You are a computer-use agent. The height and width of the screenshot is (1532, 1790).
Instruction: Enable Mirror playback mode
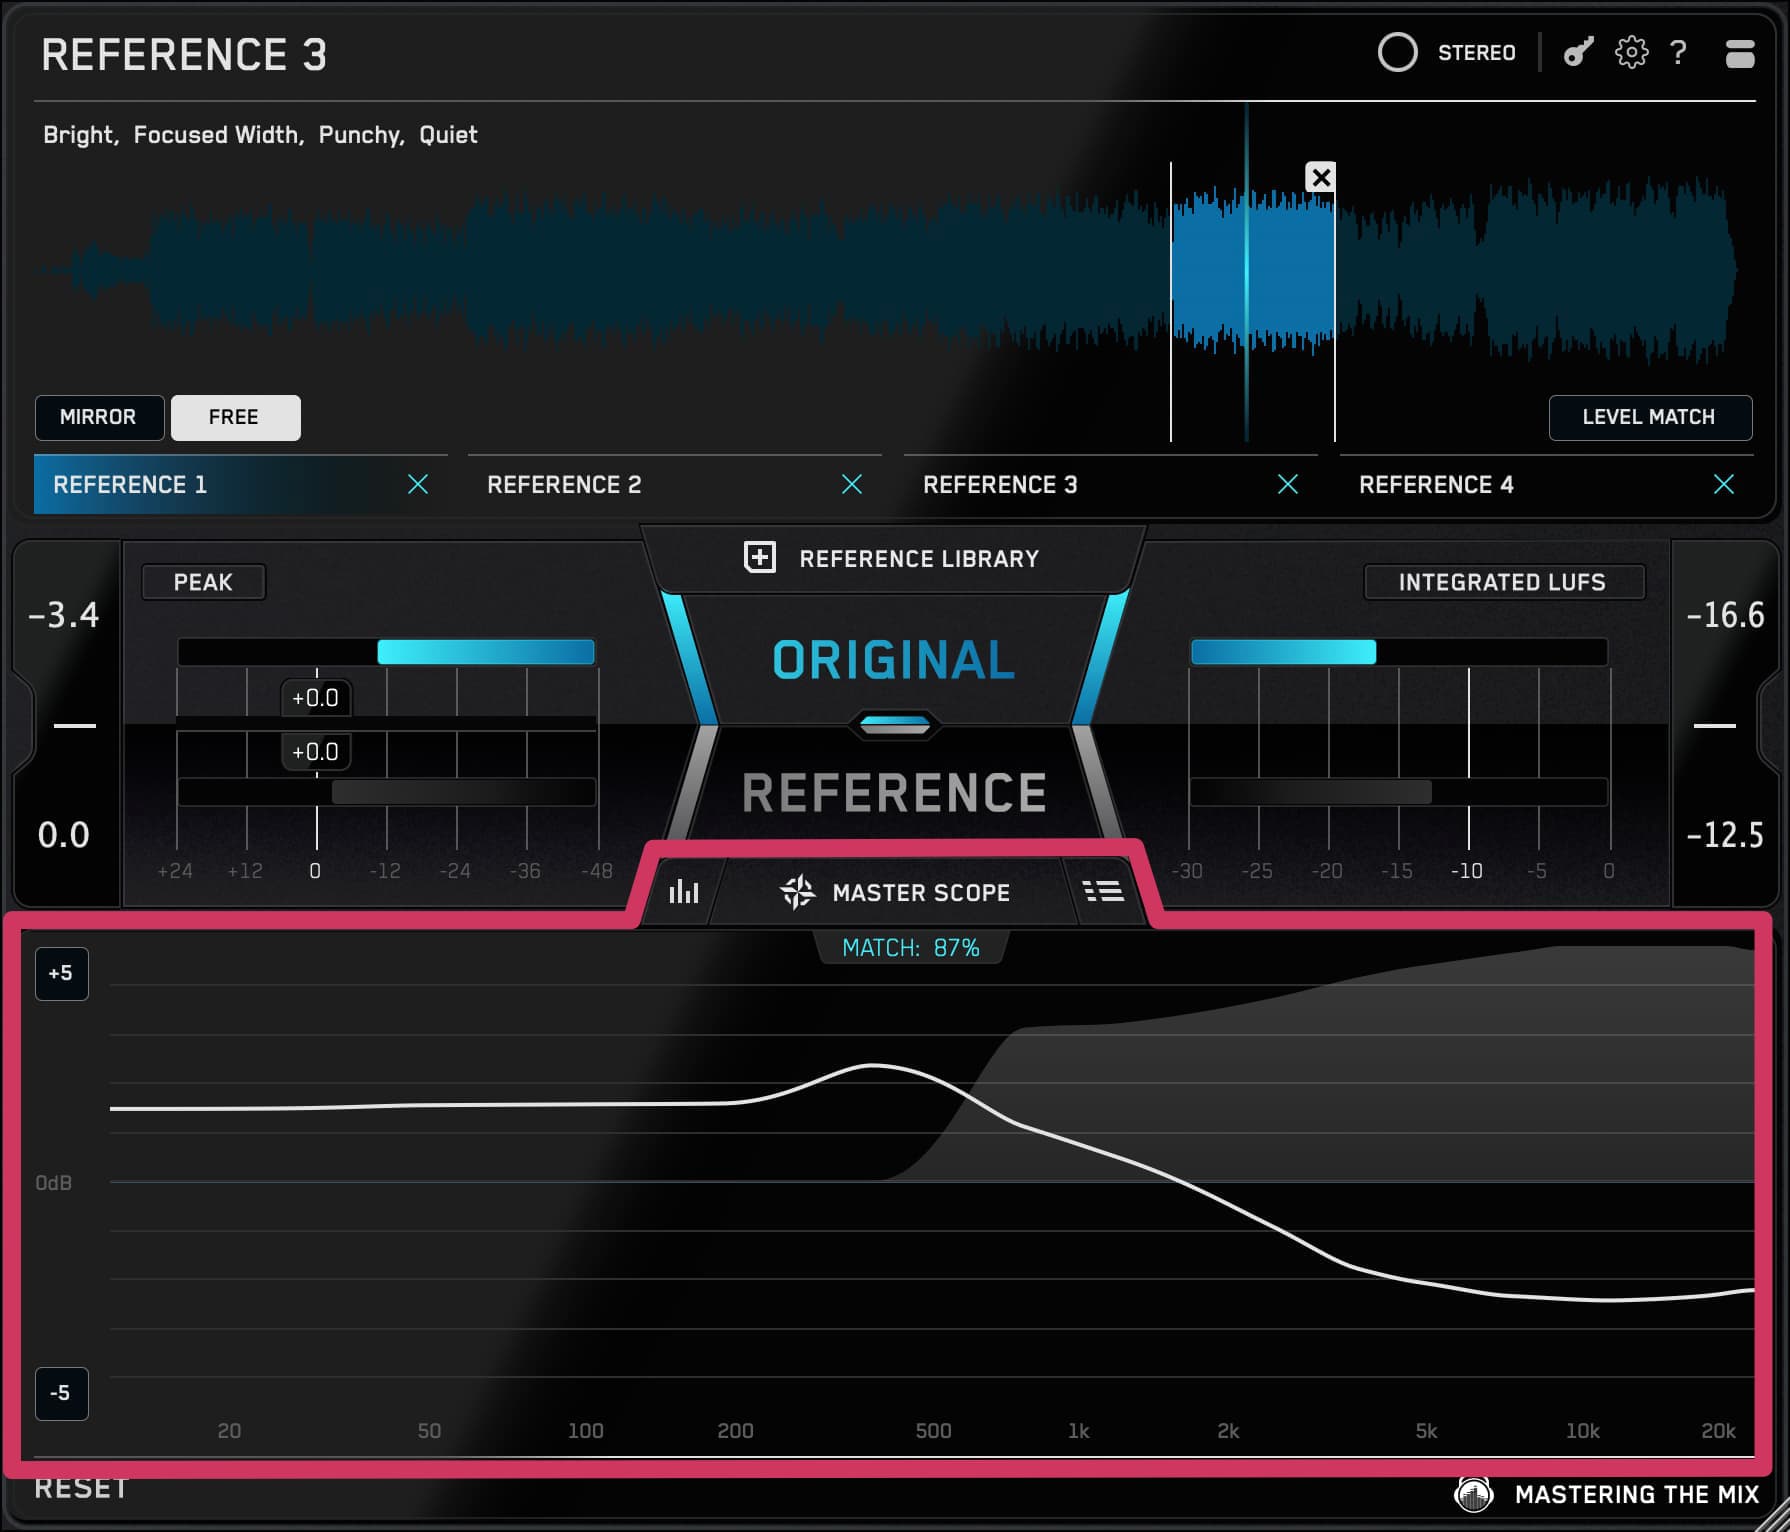click(x=98, y=417)
